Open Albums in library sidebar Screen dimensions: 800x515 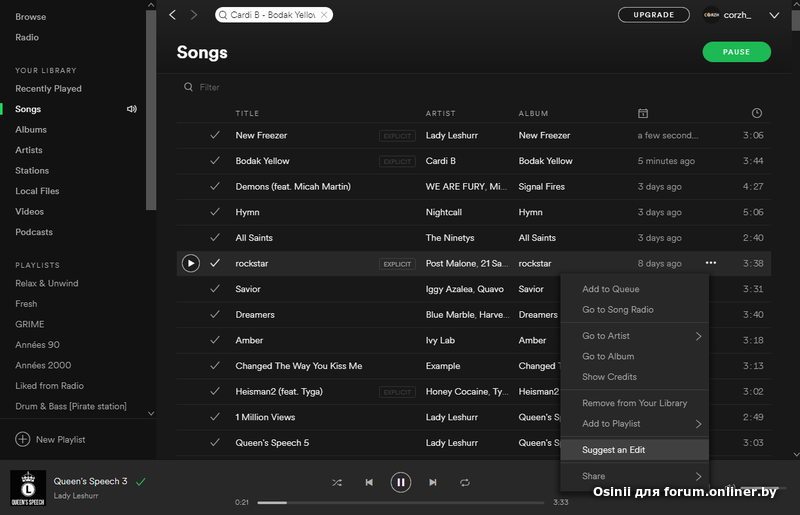pos(31,130)
